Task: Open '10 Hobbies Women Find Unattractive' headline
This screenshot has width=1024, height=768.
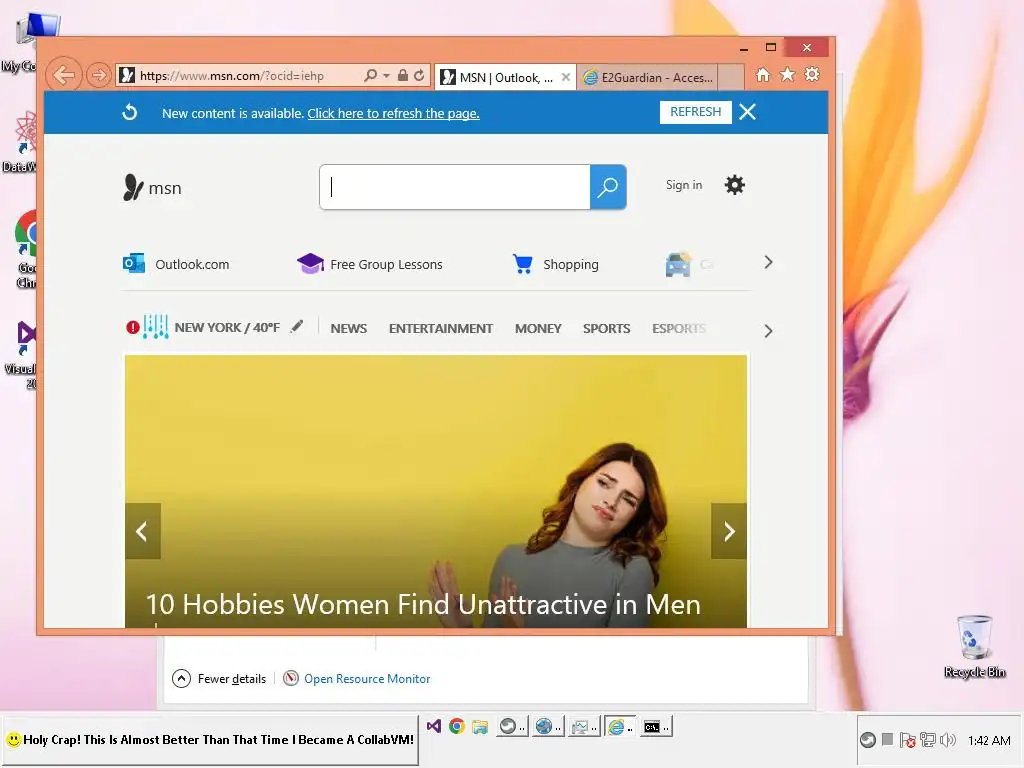Action: click(x=423, y=604)
